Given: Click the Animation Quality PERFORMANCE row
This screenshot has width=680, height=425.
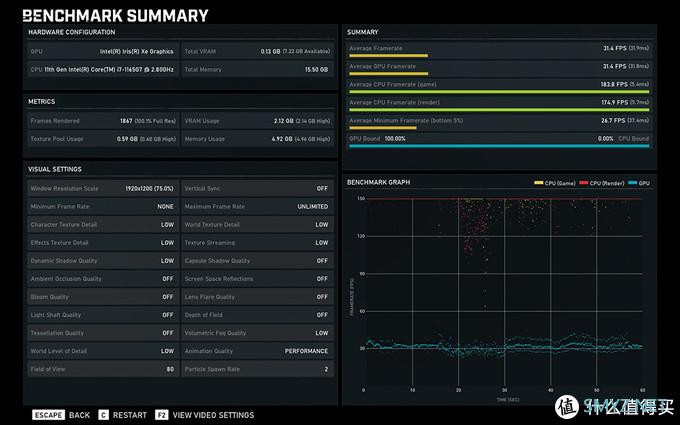Looking at the screenshot, I should [x=258, y=351].
